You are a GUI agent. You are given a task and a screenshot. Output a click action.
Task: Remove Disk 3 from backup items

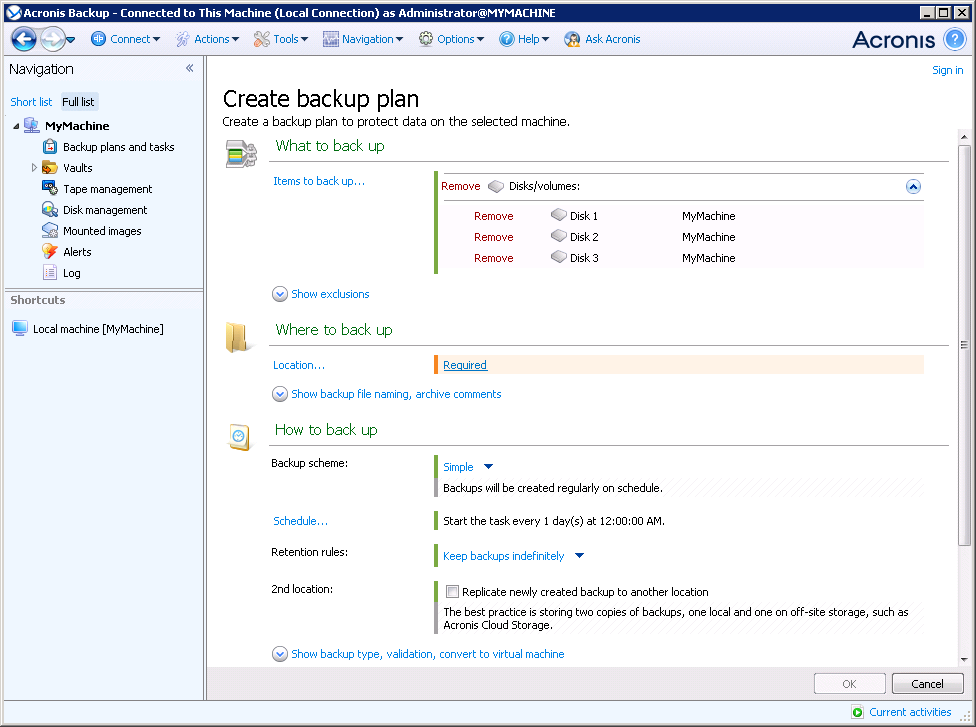494,258
